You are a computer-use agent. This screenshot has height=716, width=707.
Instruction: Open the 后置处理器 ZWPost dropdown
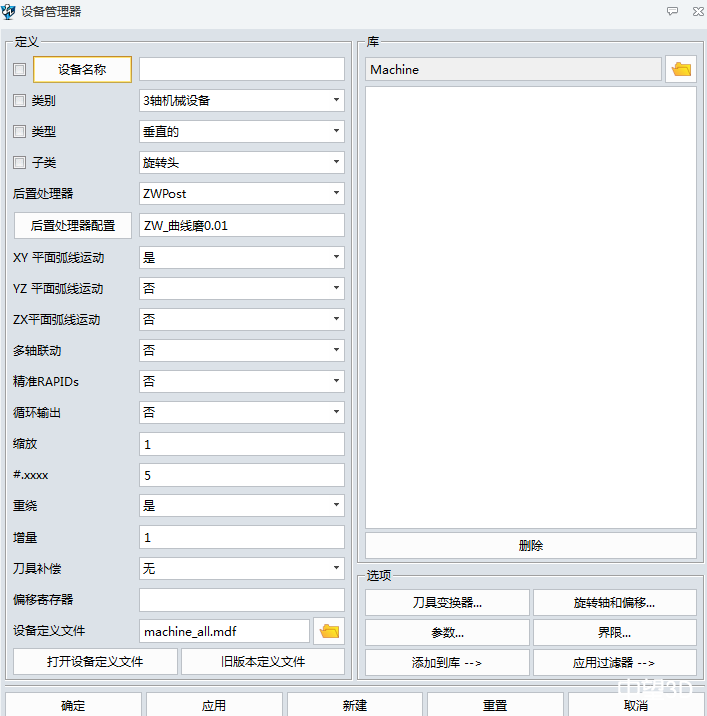coord(242,193)
